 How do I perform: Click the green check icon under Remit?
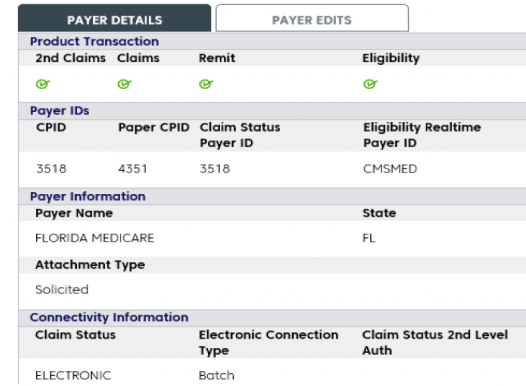pos(206,84)
